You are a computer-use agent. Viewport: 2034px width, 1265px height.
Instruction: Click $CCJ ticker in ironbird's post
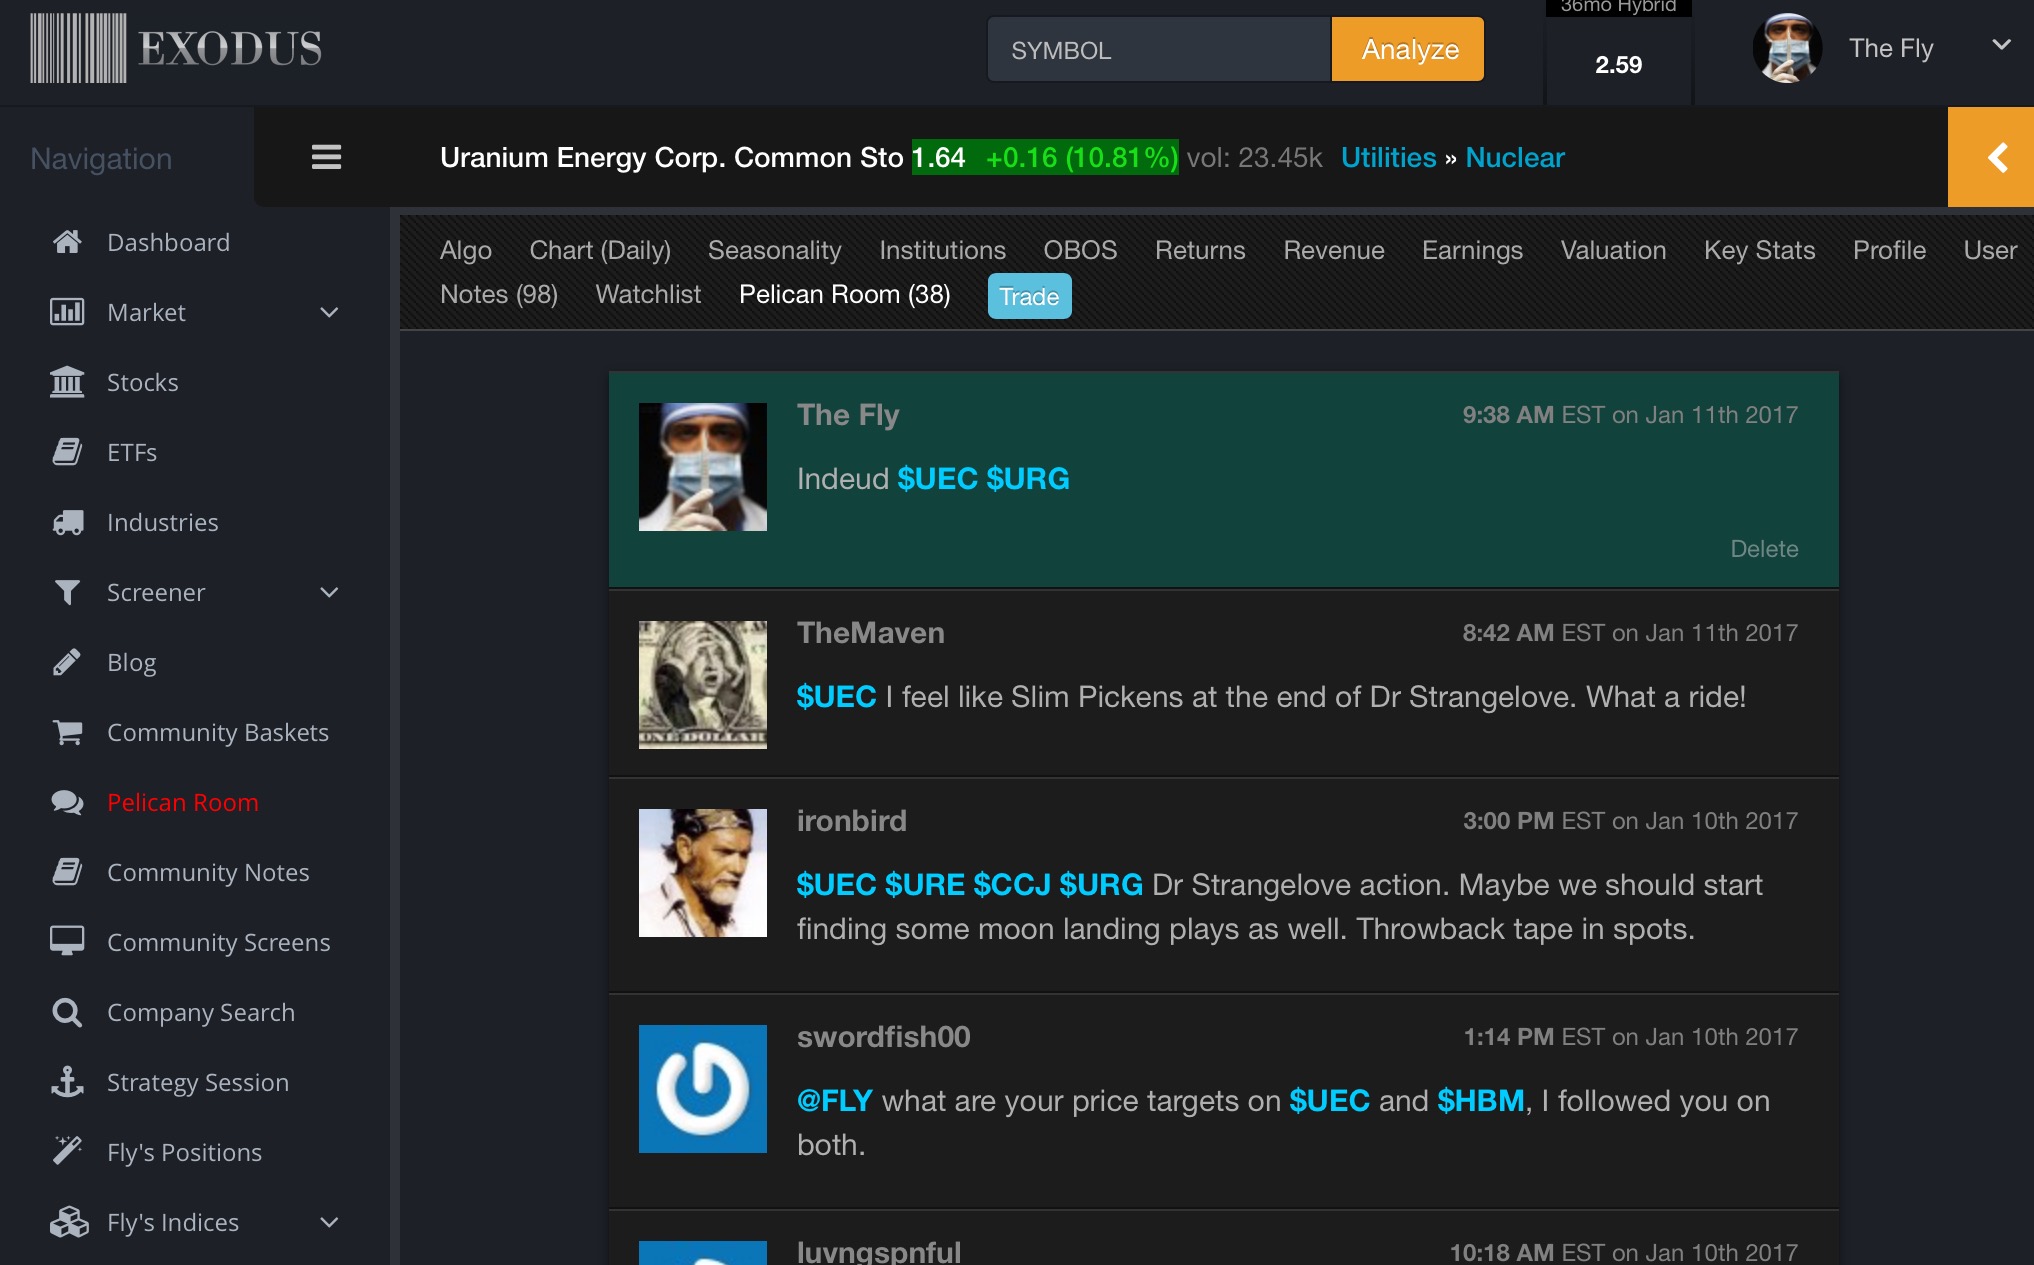(1011, 884)
